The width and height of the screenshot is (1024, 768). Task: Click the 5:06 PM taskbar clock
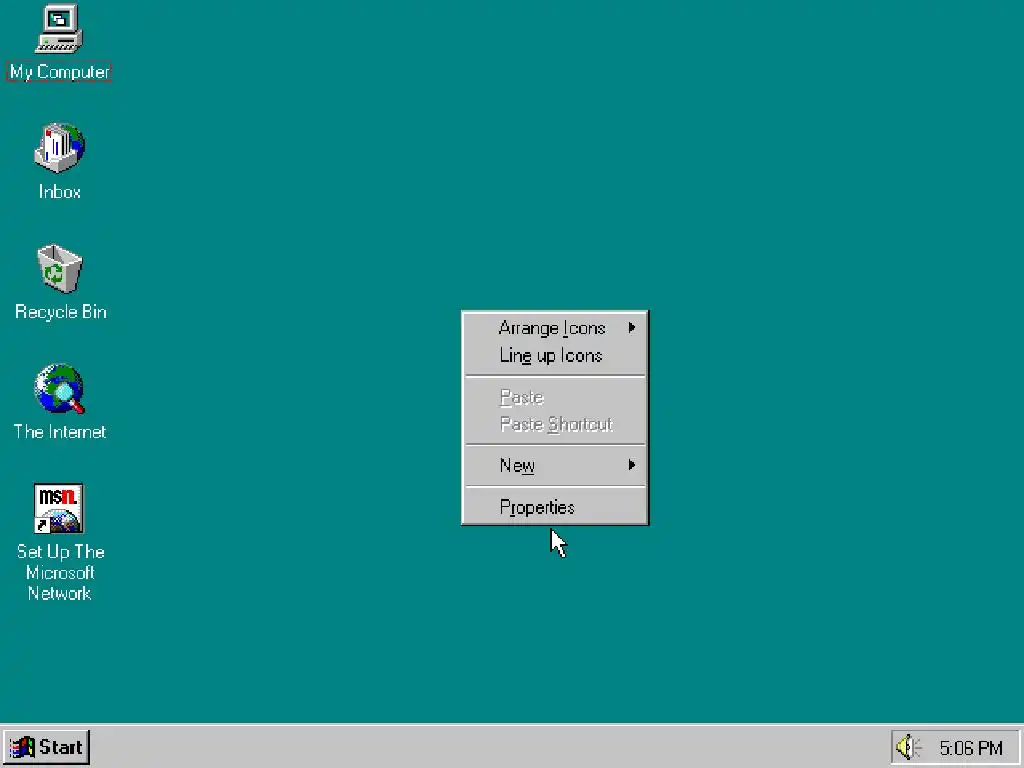pyautogui.click(x=970, y=748)
